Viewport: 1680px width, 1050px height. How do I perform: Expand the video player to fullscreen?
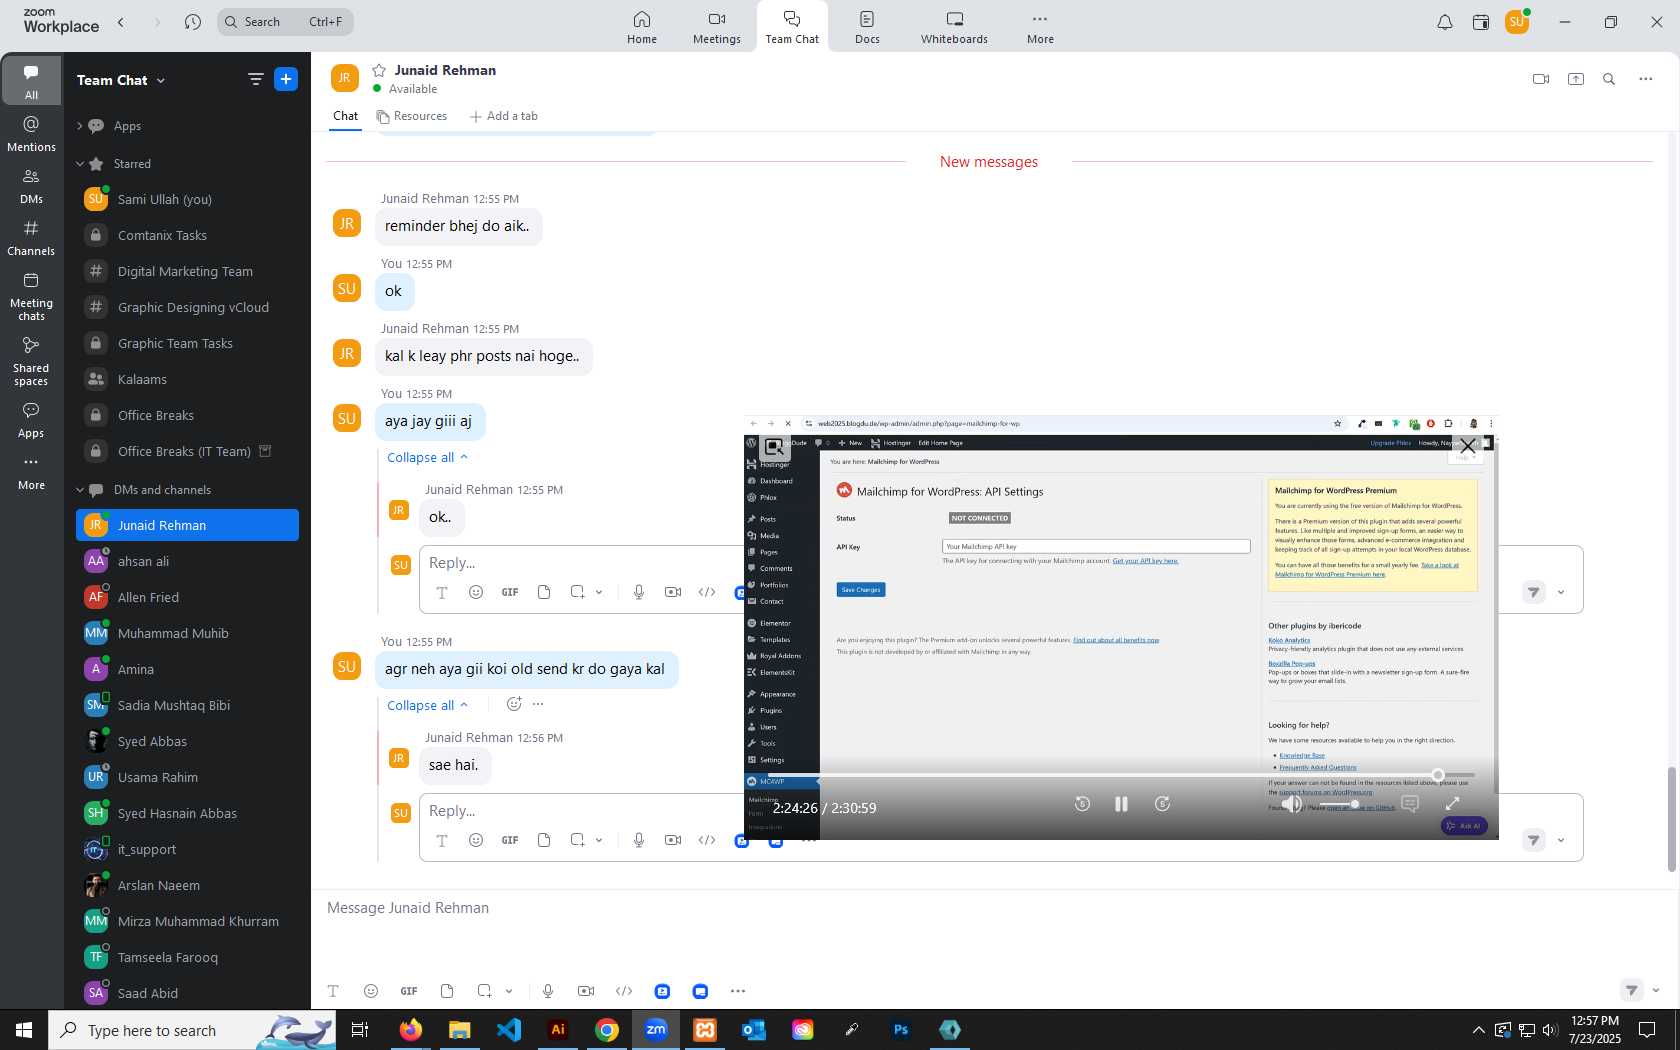(1452, 804)
